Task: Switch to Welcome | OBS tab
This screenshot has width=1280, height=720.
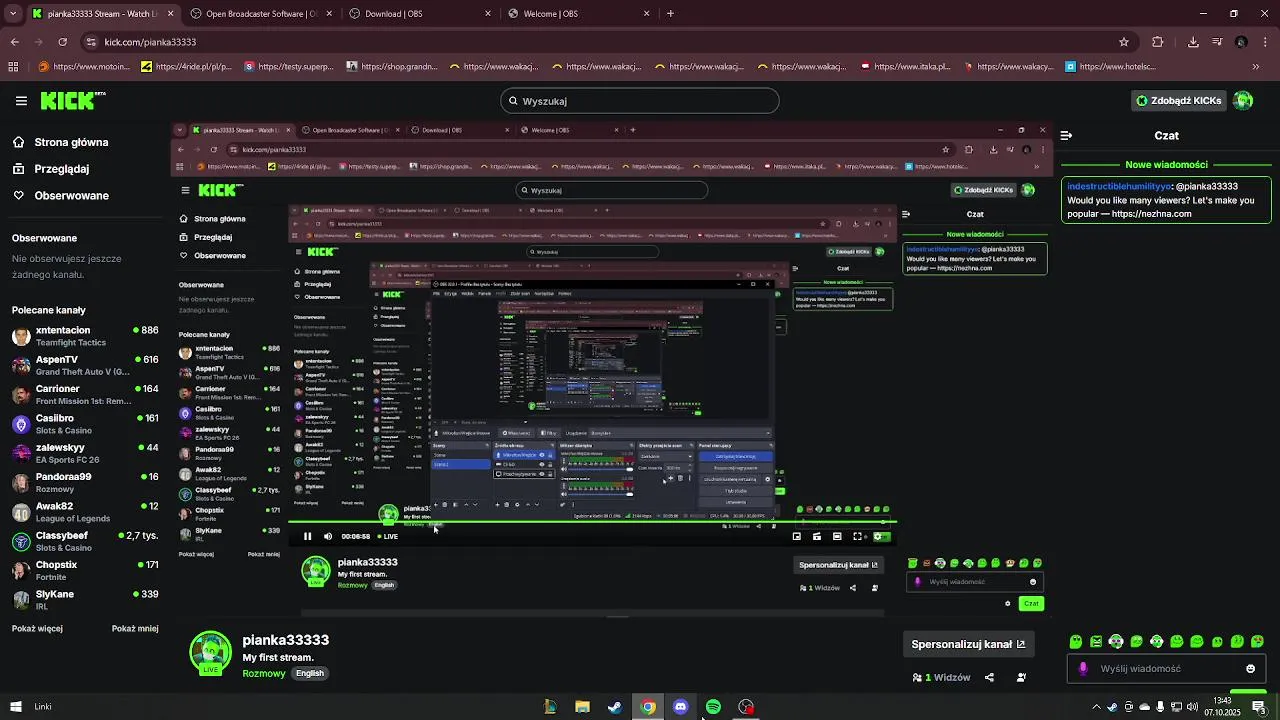Action: pos(580,14)
